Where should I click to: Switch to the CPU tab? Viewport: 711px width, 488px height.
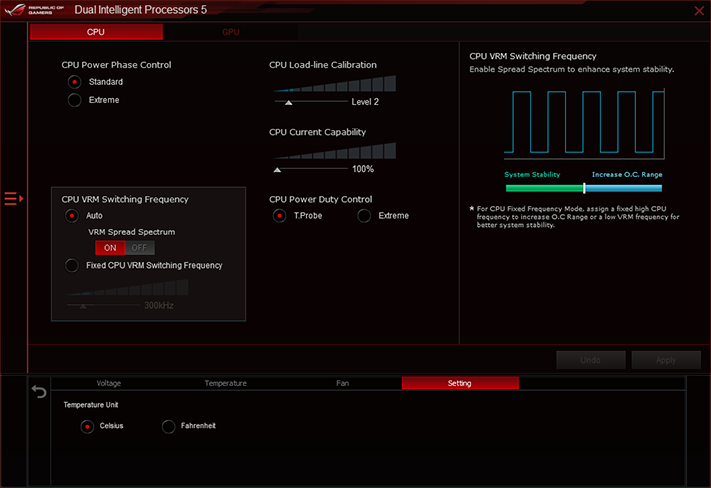pos(96,32)
